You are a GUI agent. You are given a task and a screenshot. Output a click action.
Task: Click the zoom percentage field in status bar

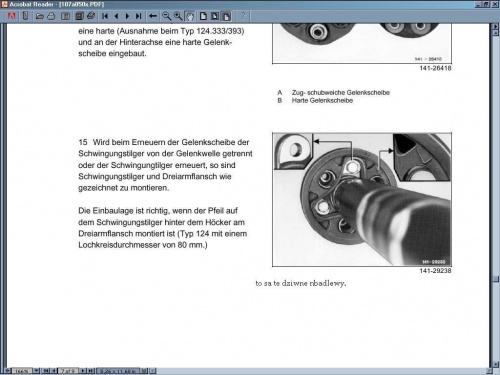click(x=22, y=371)
